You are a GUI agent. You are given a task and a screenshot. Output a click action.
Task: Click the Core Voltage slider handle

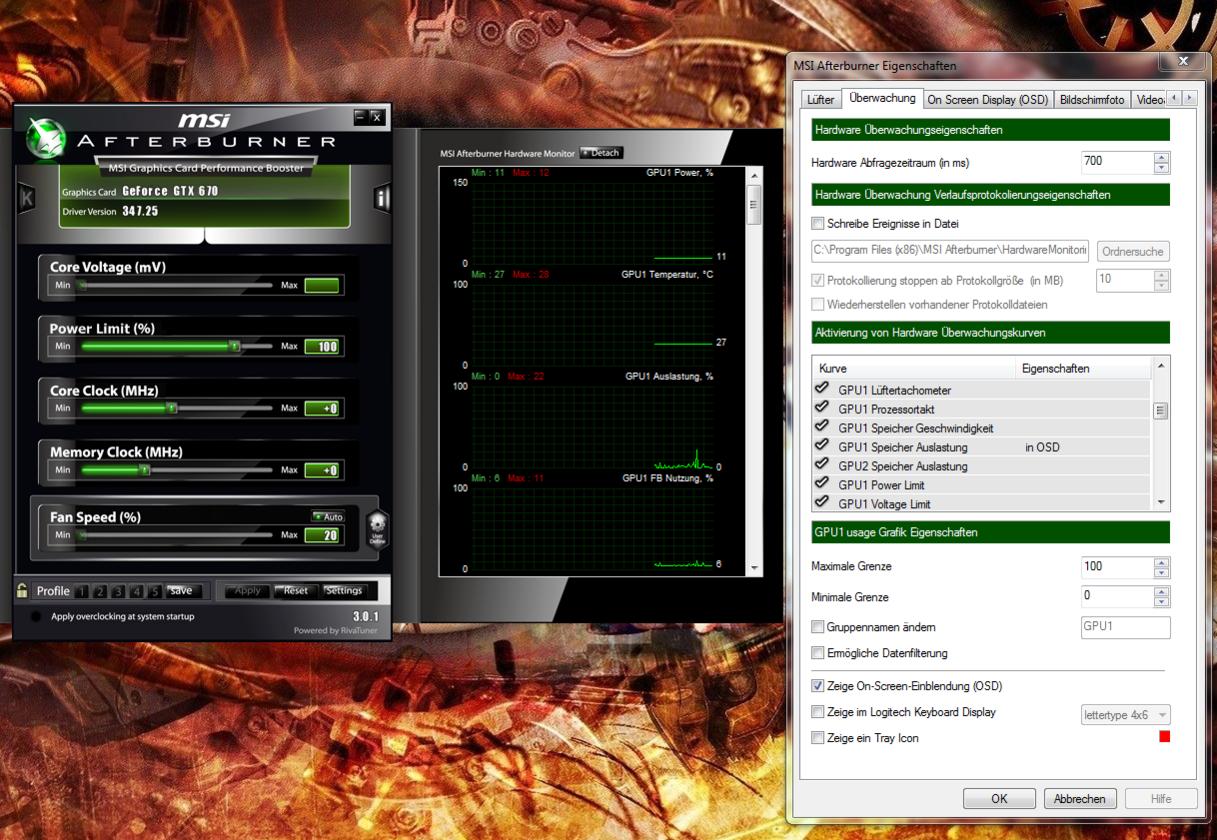83,285
